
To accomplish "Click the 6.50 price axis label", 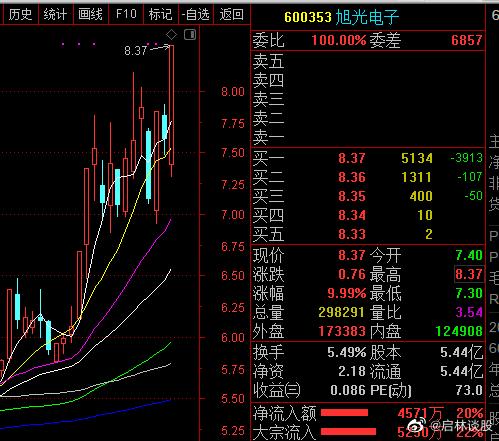I will click(x=233, y=276).
